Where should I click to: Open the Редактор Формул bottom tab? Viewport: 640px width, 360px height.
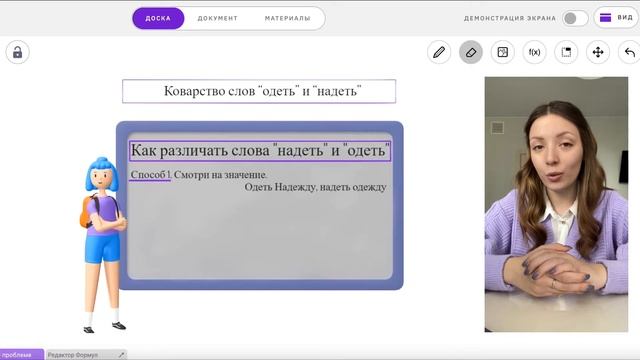coord(86,355)
